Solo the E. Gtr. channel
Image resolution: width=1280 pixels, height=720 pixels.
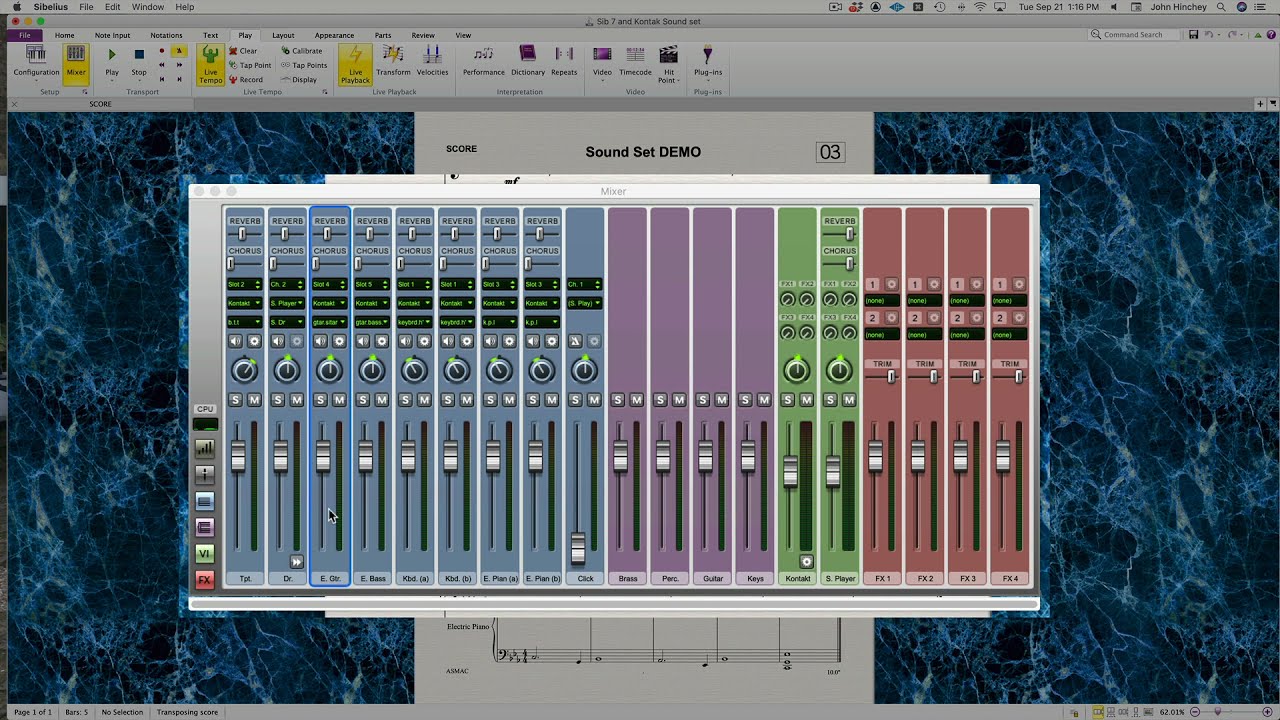point(321,400)
